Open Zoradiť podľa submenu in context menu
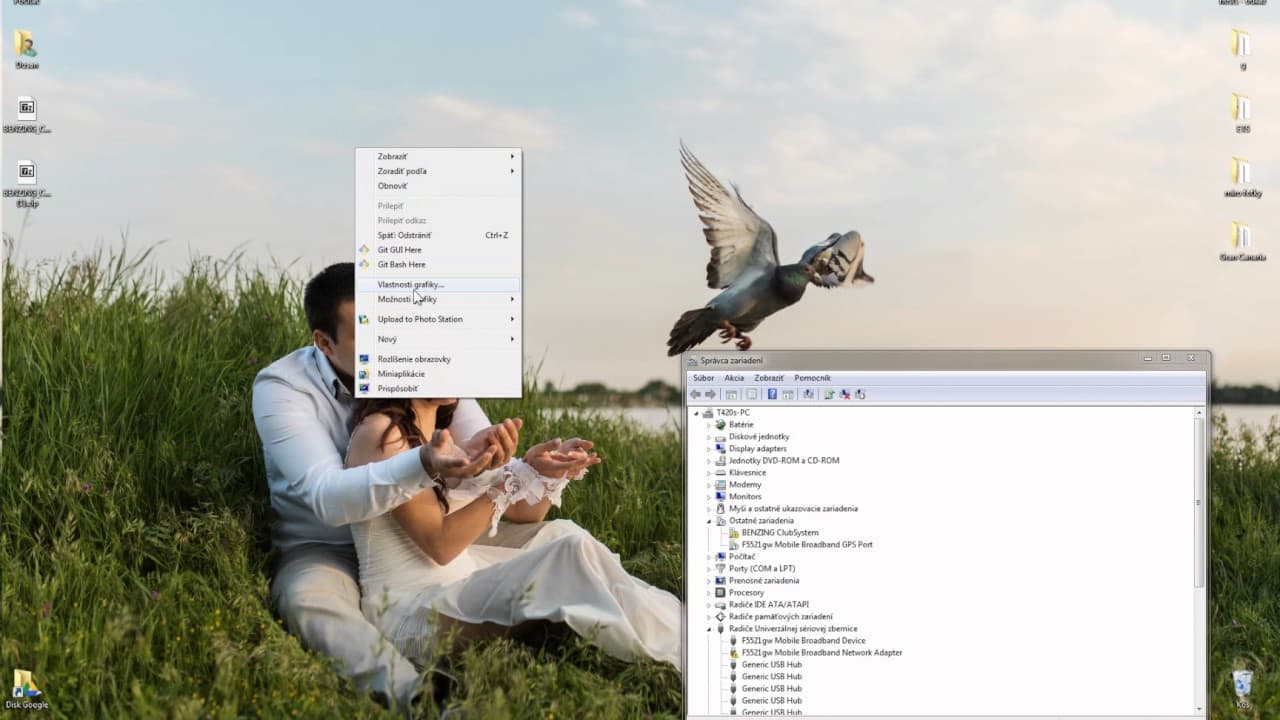 pos(438,171)
